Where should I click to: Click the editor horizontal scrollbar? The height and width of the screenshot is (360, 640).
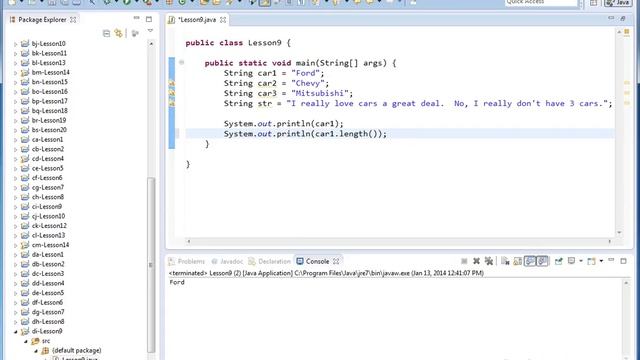point(399,241)
